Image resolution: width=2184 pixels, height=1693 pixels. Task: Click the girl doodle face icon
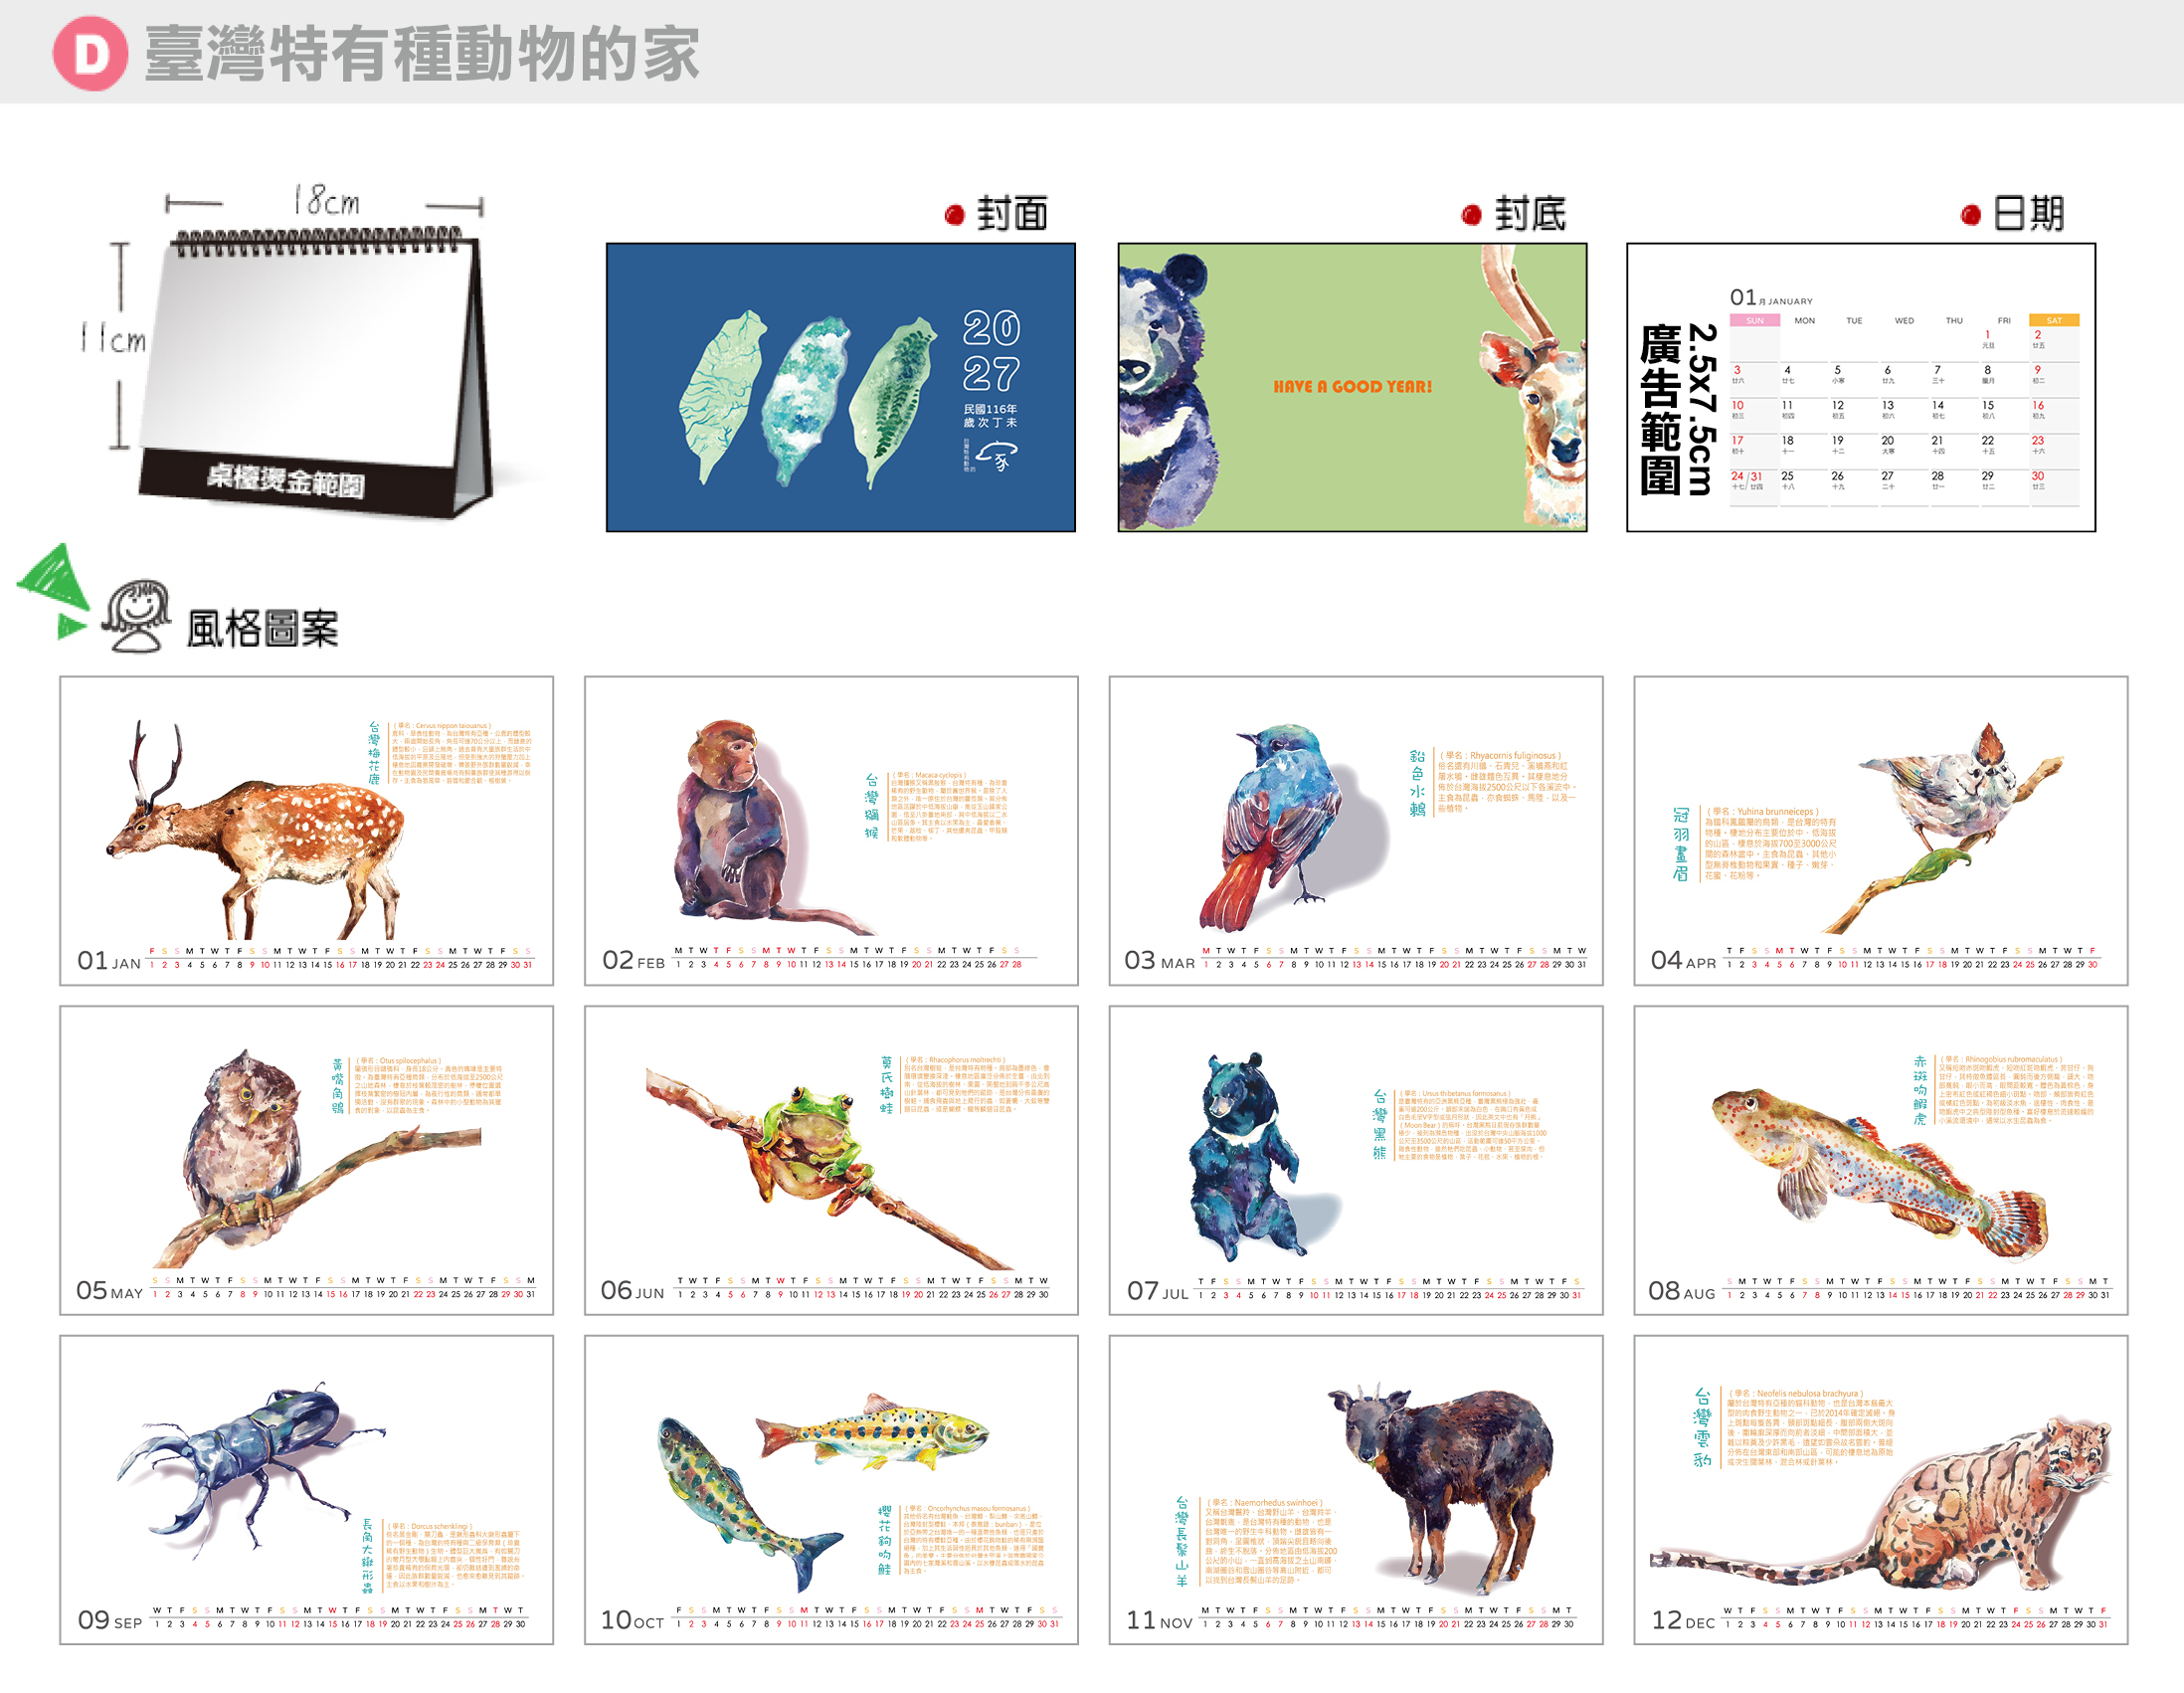click(137, 616)
